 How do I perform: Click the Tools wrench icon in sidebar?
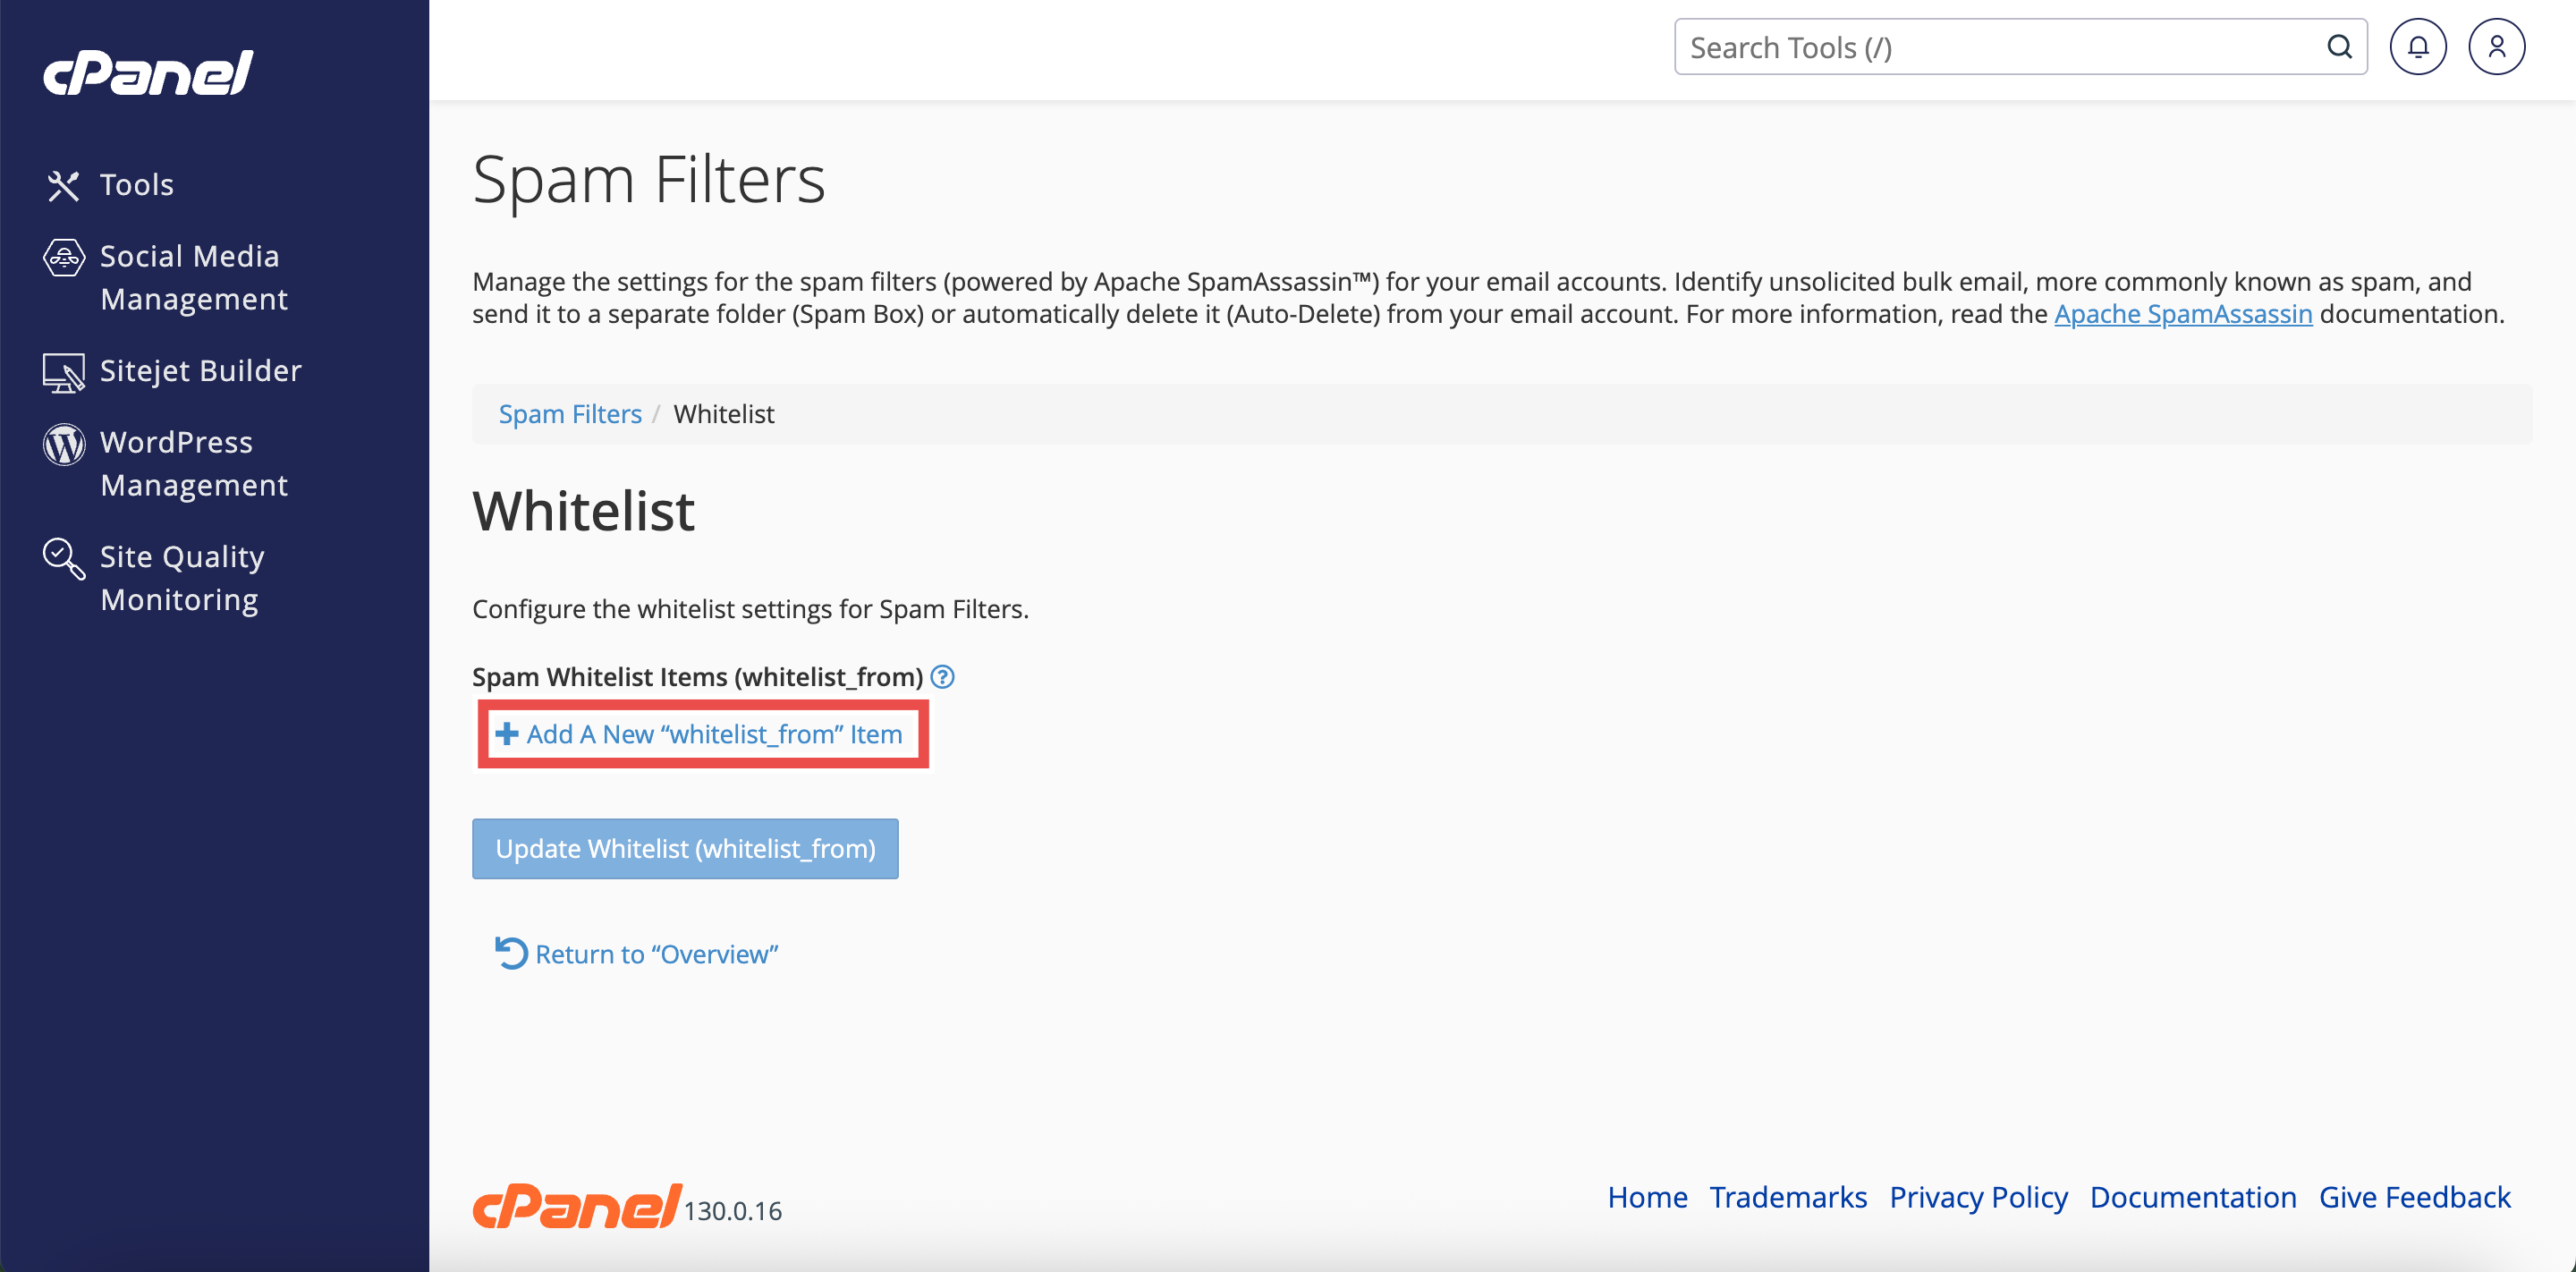pos(63,185)
